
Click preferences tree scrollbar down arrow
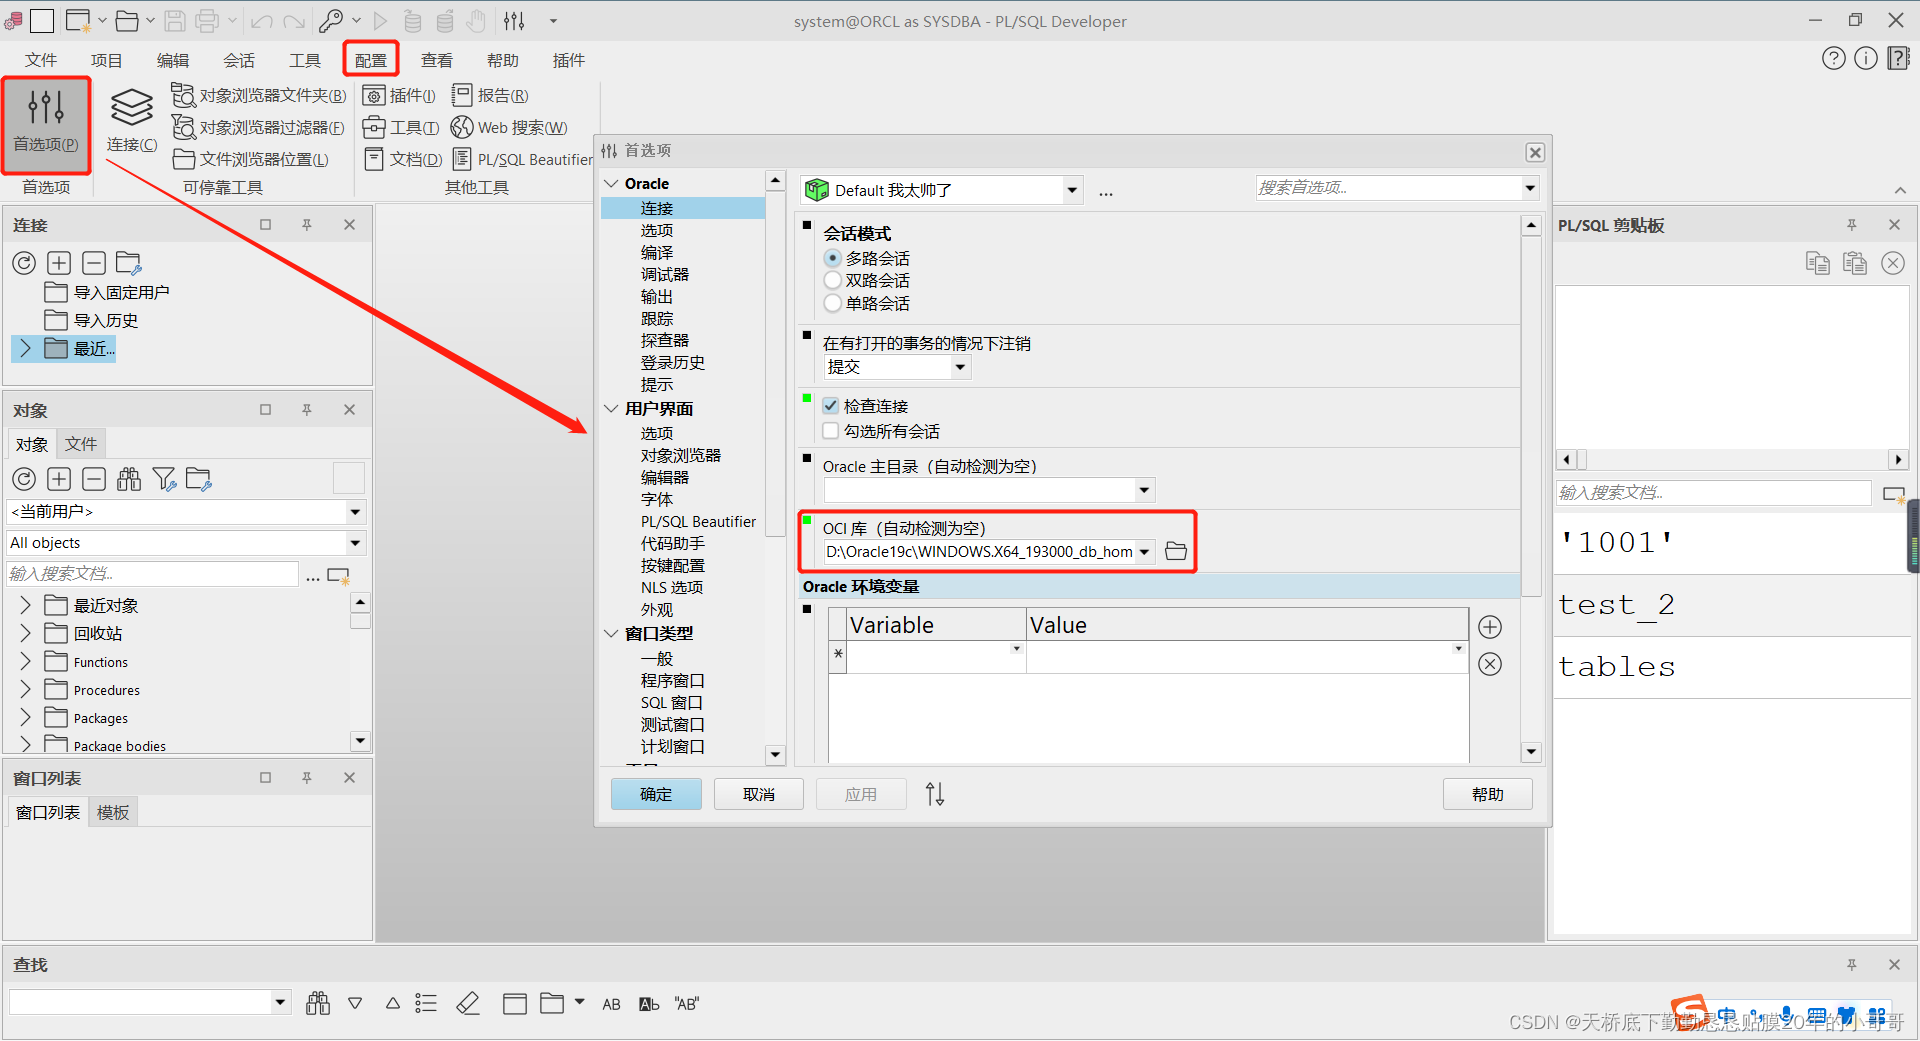(x=775, y=754)
